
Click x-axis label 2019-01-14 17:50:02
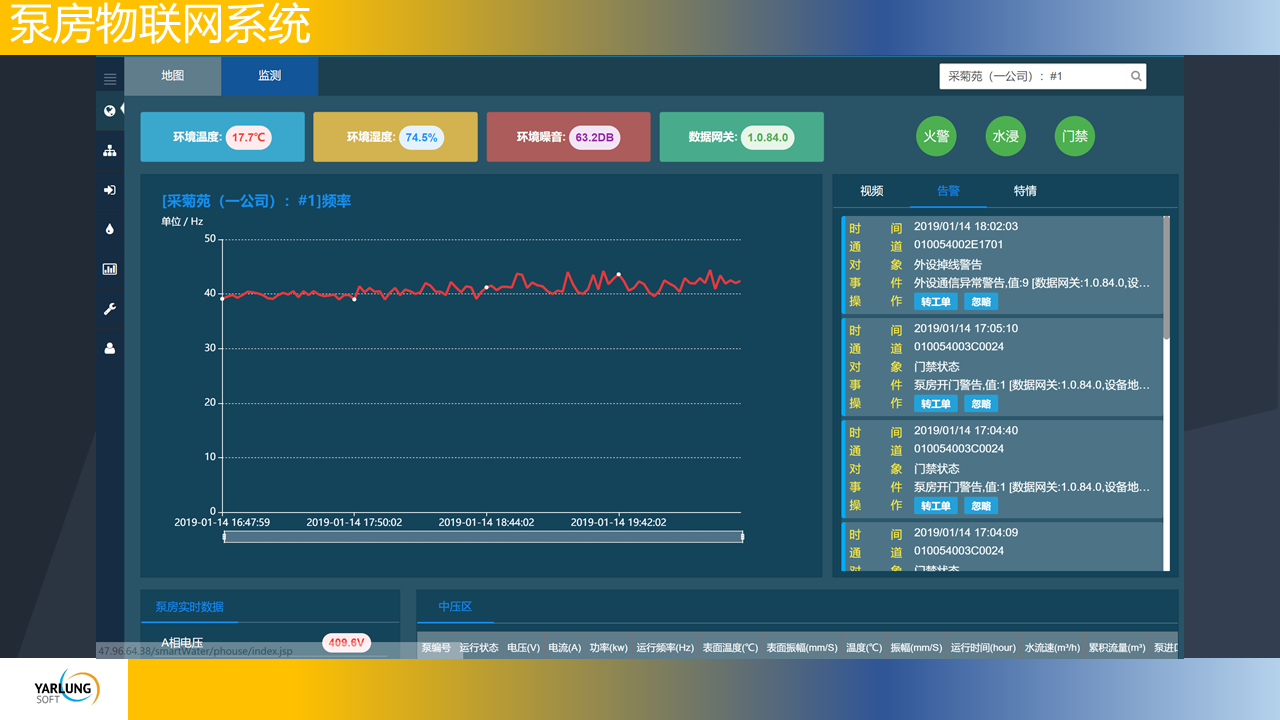click(x=354, y=522)
